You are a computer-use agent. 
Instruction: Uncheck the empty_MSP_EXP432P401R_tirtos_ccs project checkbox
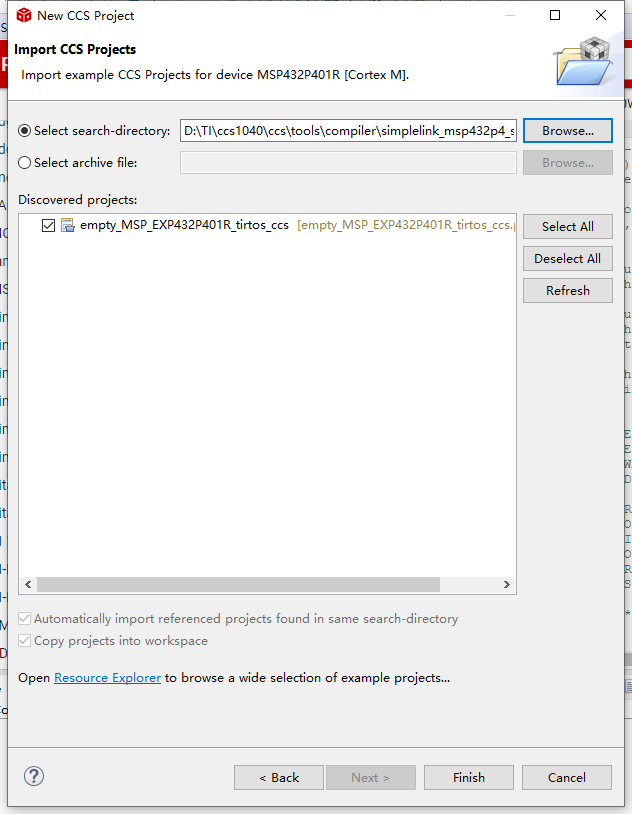coord(48,225)
